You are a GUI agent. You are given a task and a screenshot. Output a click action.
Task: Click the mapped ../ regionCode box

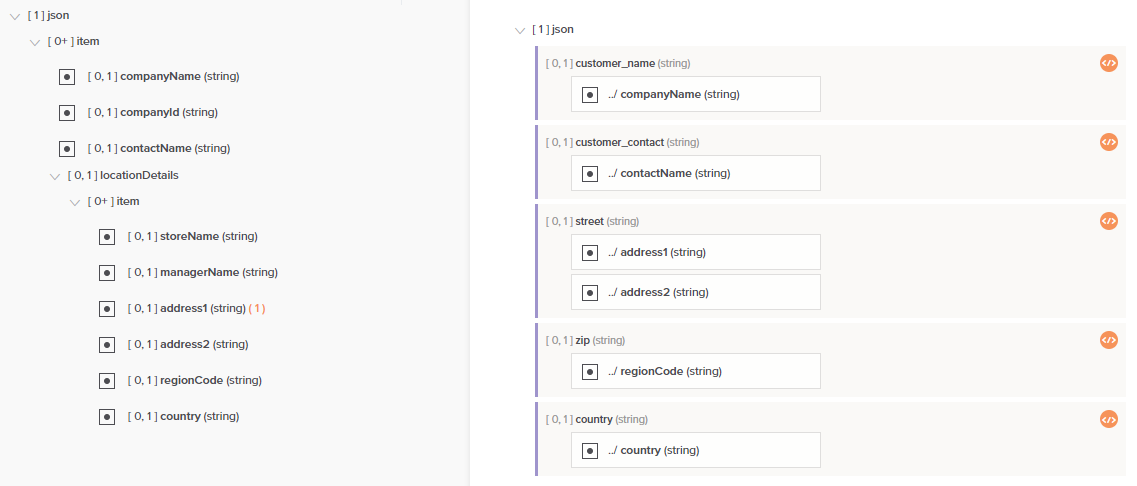point(695,371)
